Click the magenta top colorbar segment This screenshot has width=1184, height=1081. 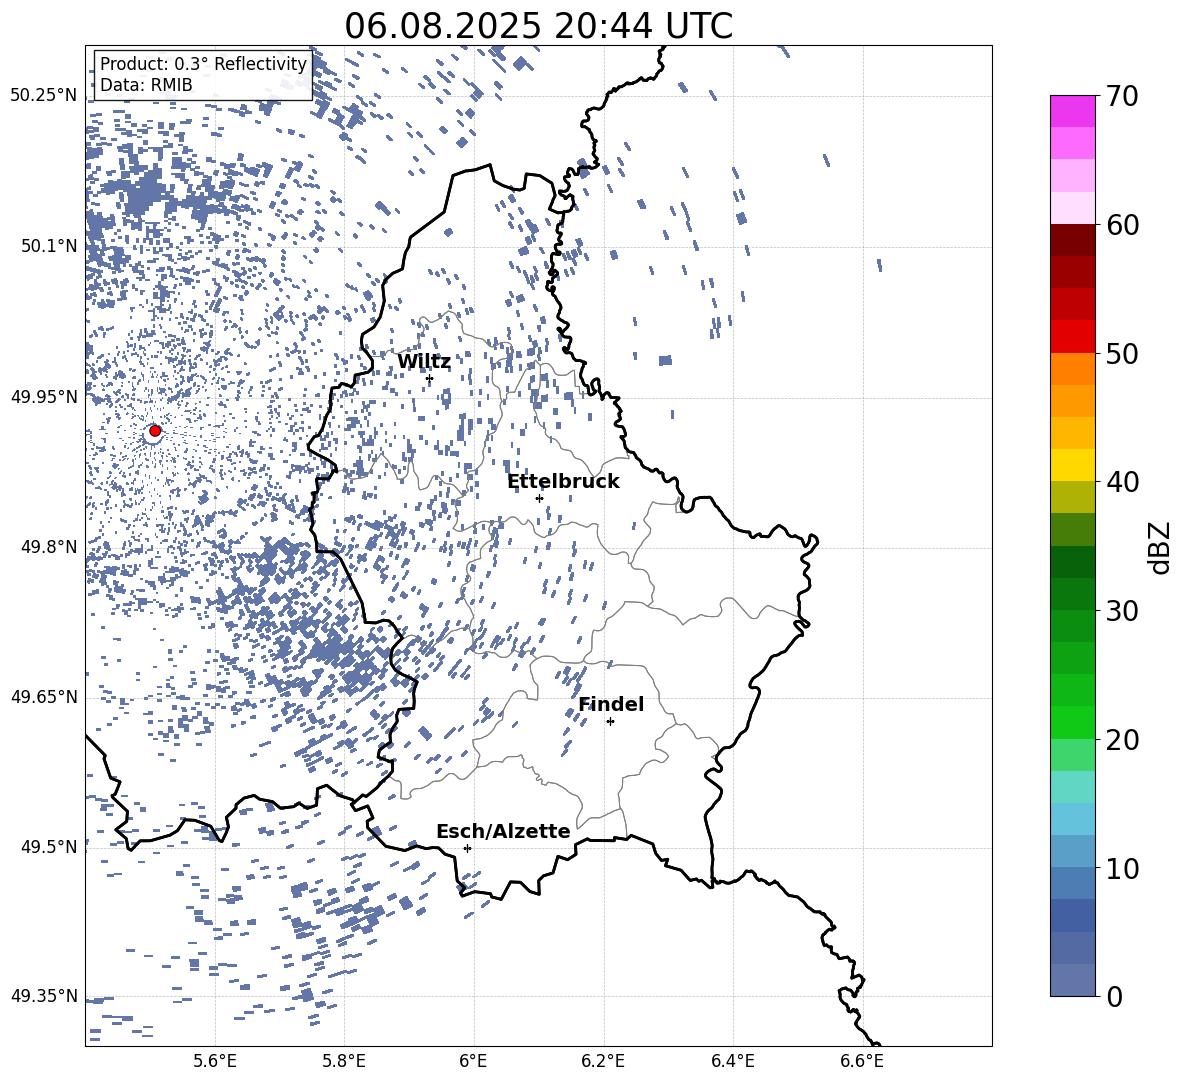coord(1072,111)
